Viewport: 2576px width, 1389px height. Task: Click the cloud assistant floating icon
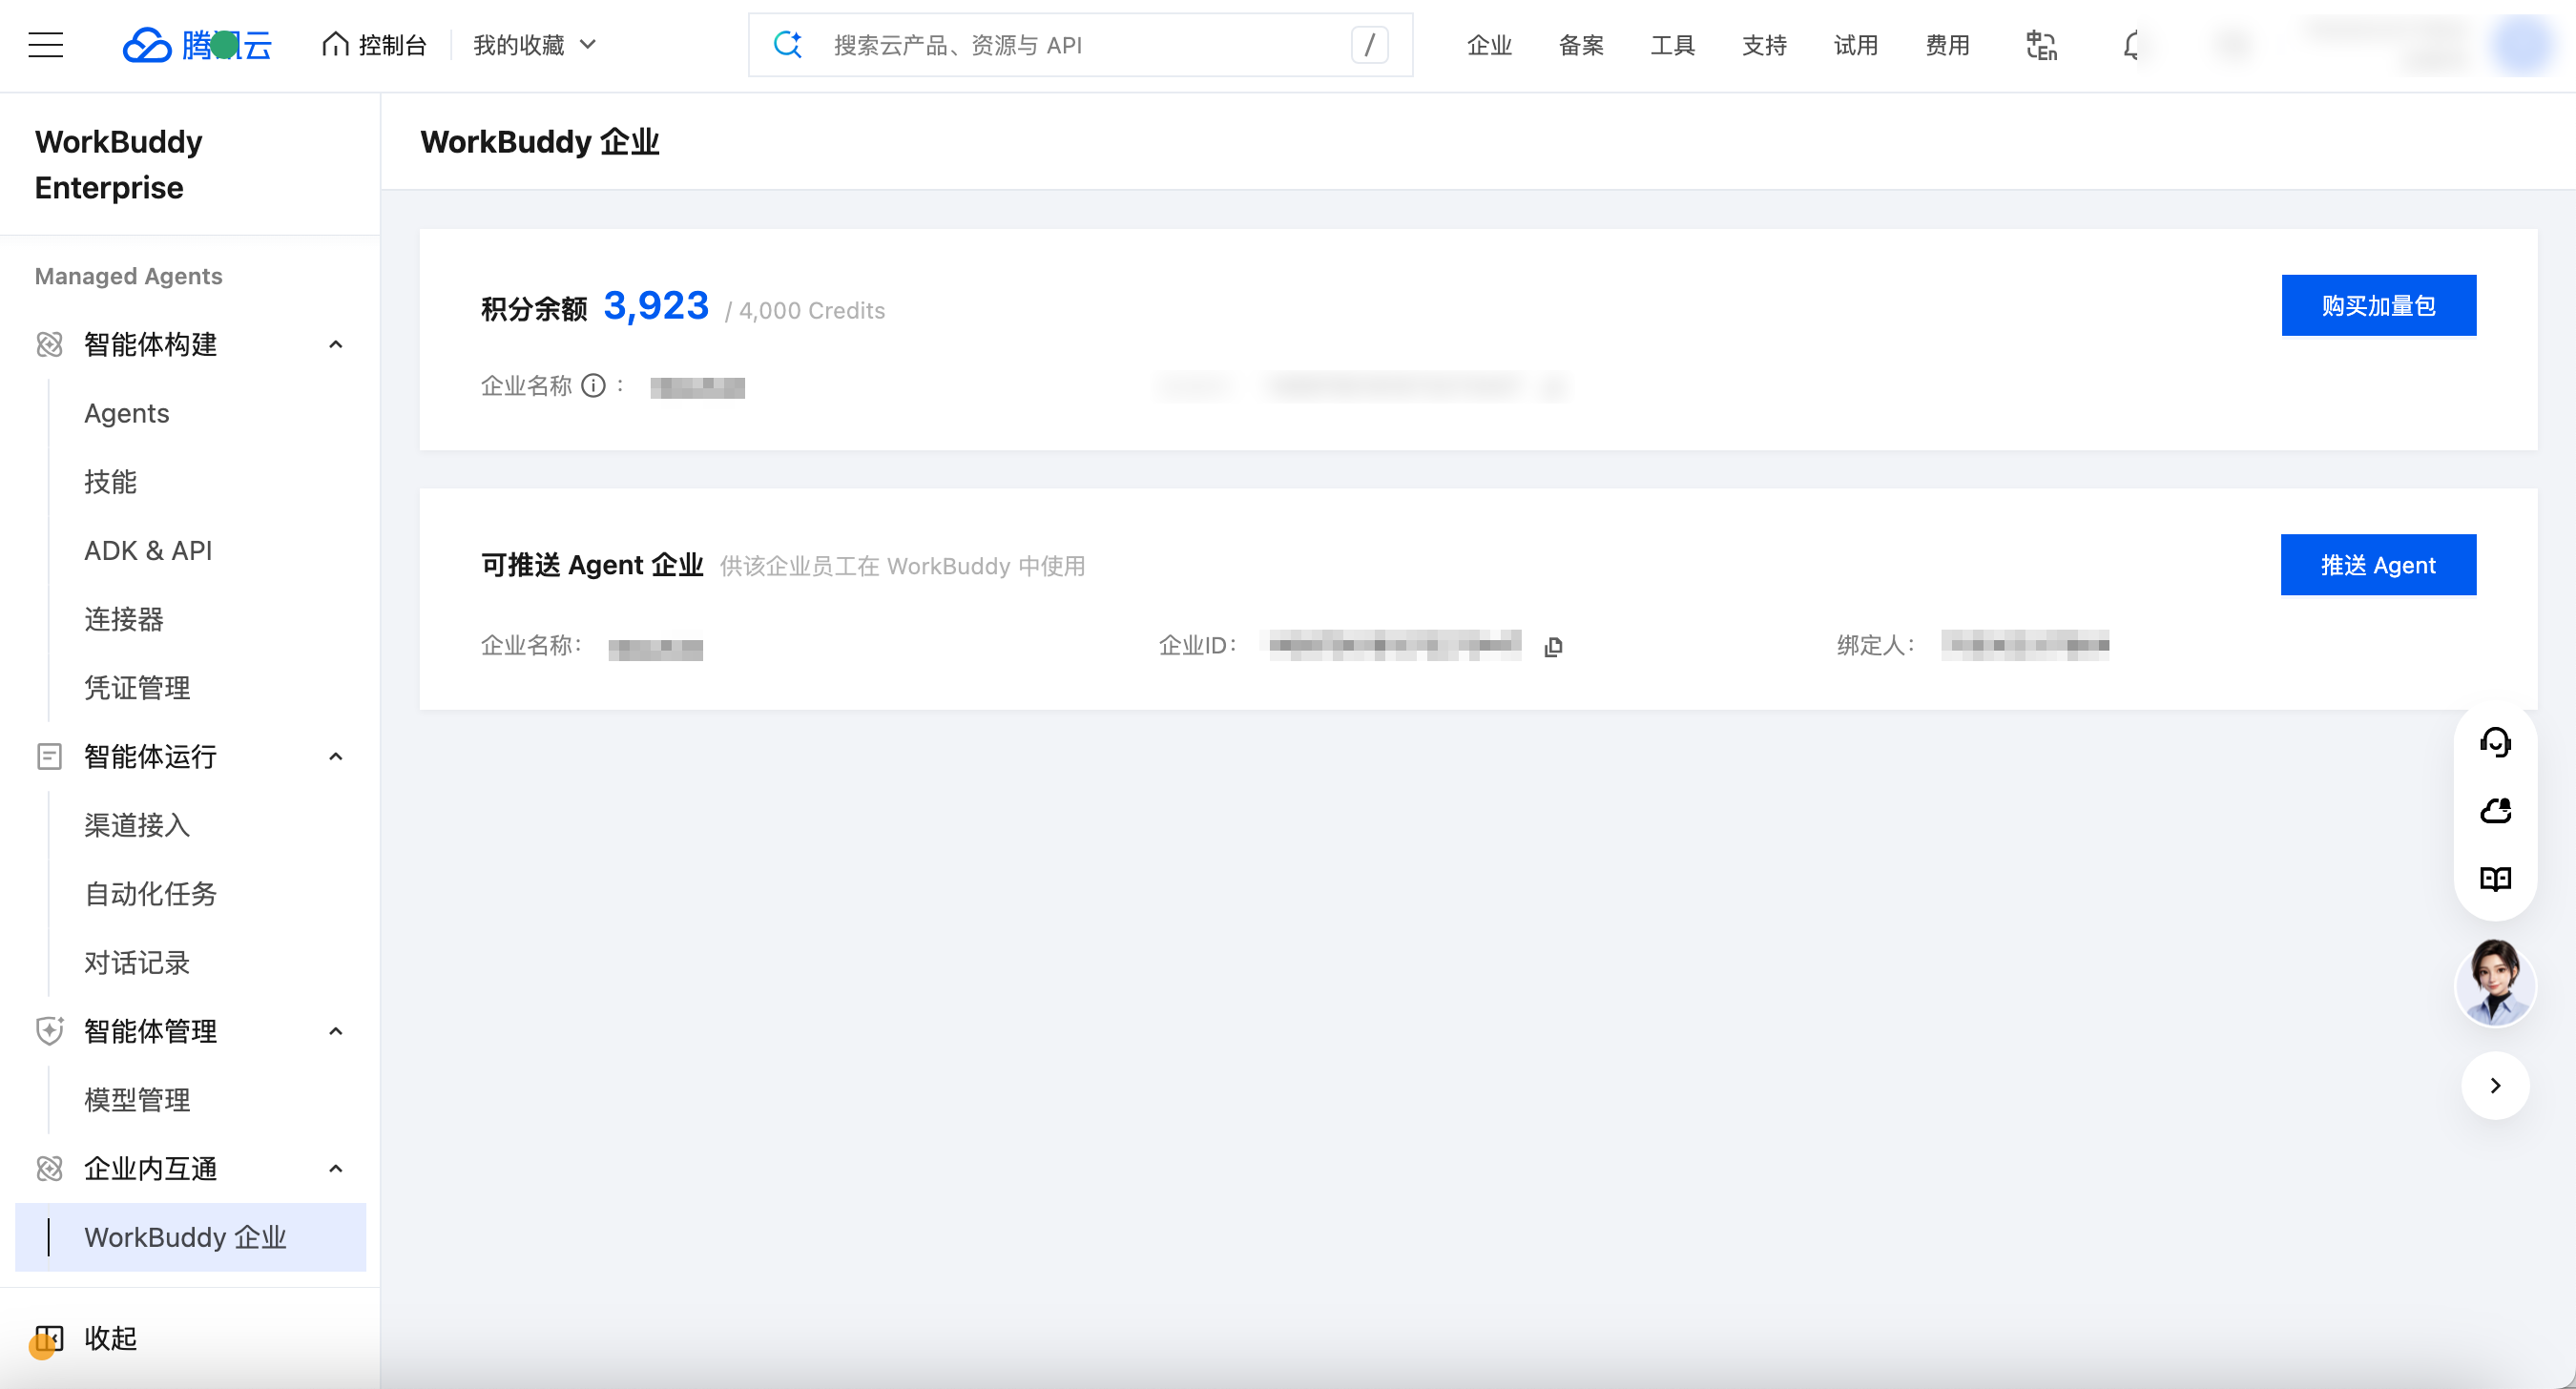[2495, 810]
